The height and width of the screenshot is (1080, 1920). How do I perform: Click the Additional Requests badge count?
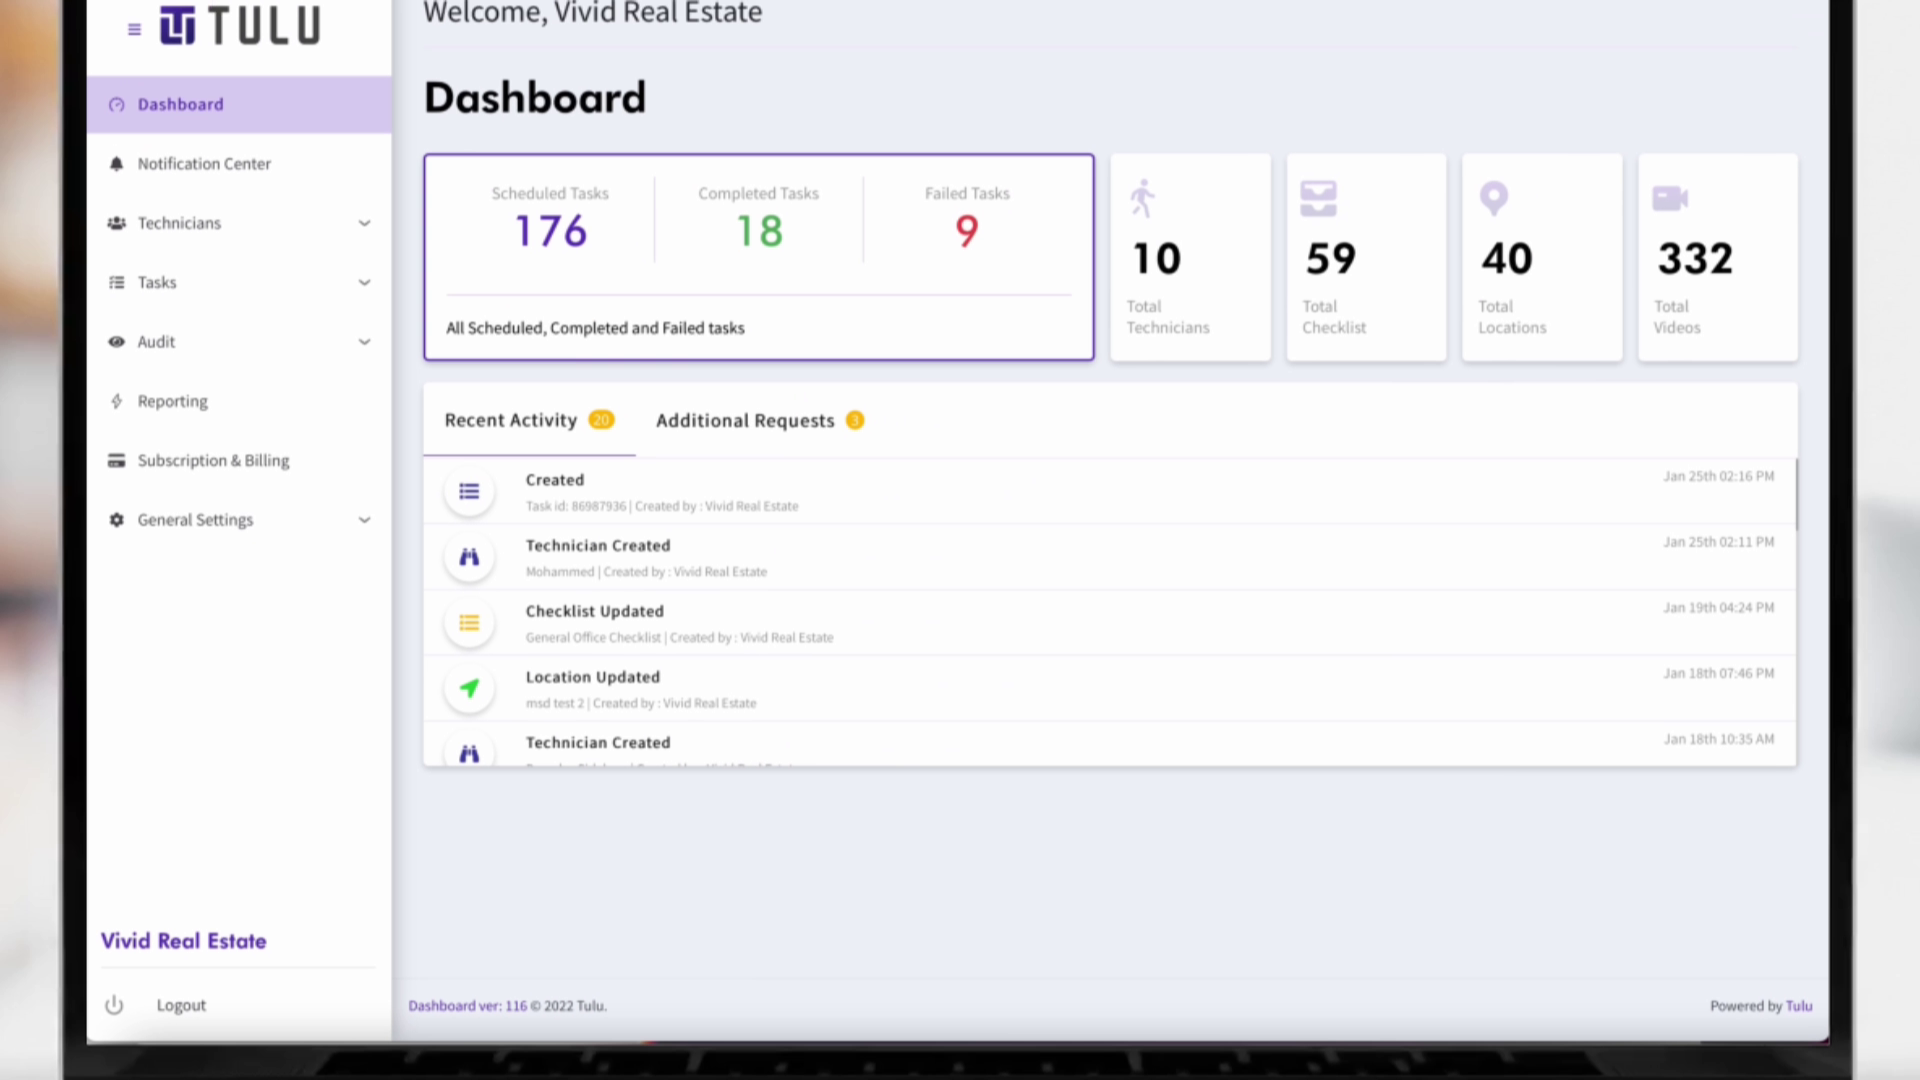pos(855,420)
